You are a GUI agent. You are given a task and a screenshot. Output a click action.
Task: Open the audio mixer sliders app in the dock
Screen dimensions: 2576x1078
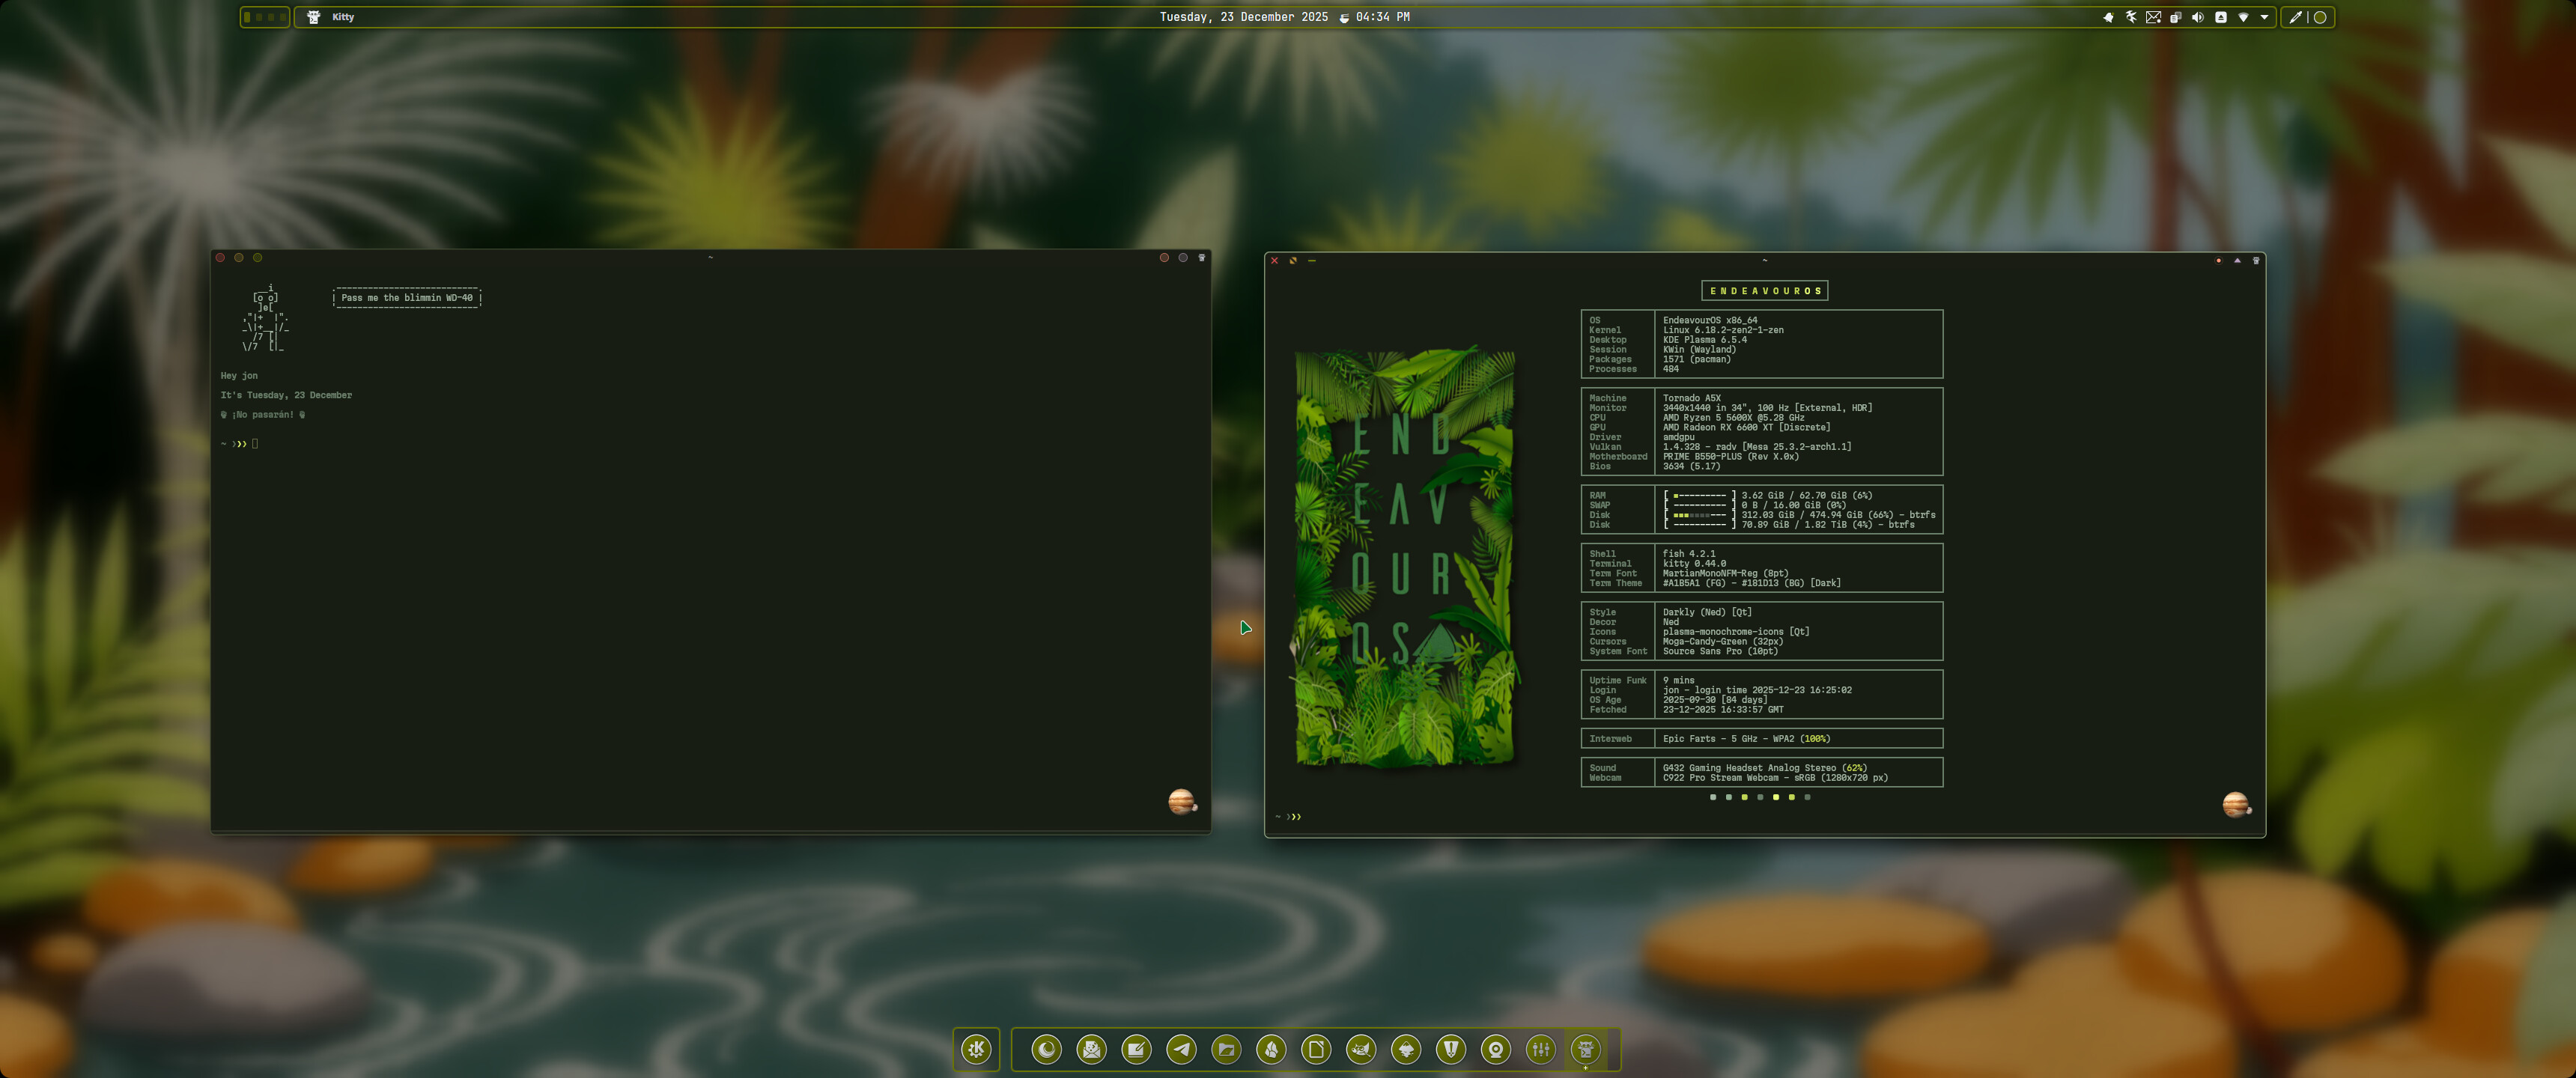(1541, 1049)
